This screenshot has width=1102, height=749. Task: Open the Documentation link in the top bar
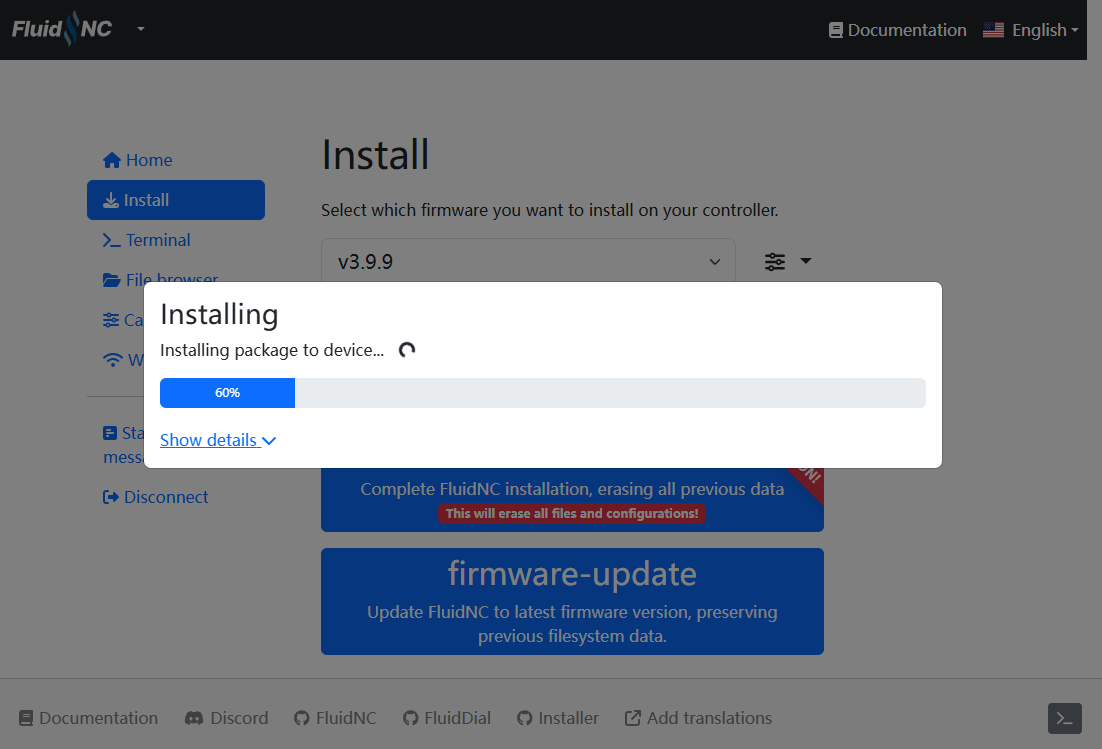(x=897, y=30)
